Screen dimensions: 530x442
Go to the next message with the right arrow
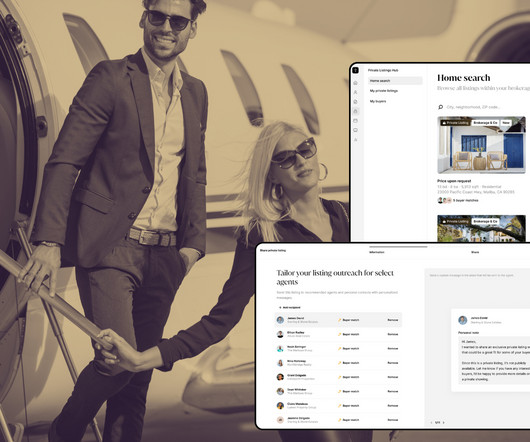[x=444, y=422]
